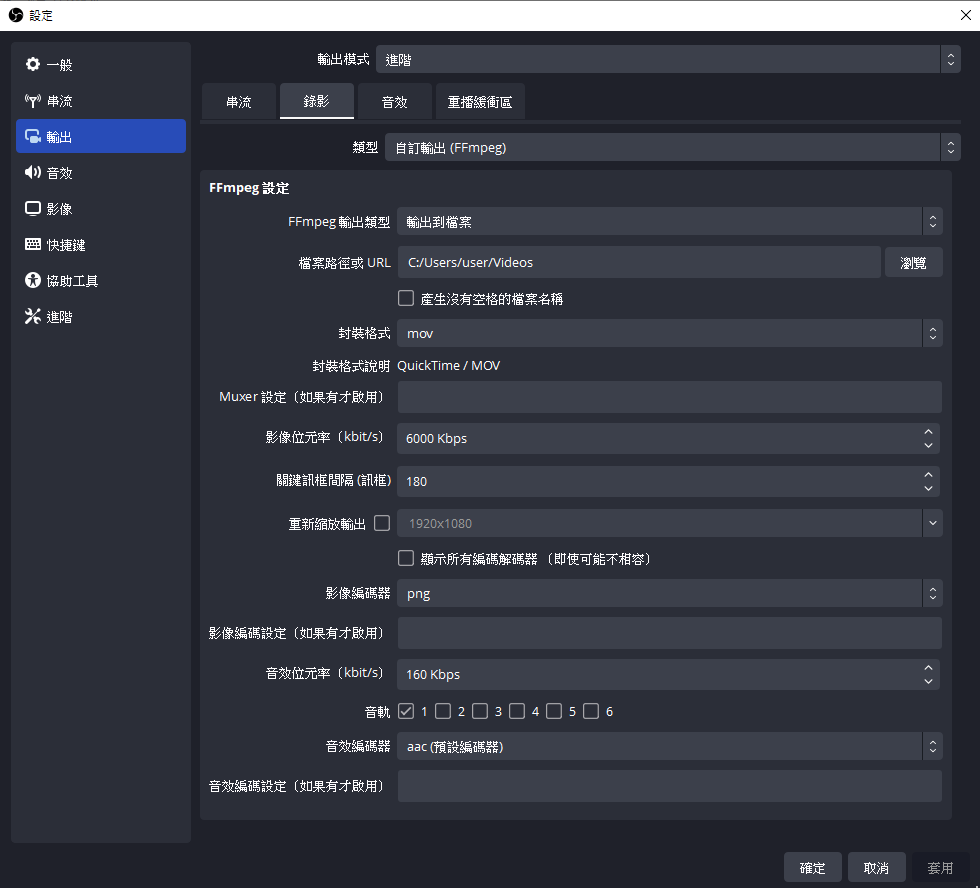Click the 瀏覽 browse button

[x=913, y=262]
